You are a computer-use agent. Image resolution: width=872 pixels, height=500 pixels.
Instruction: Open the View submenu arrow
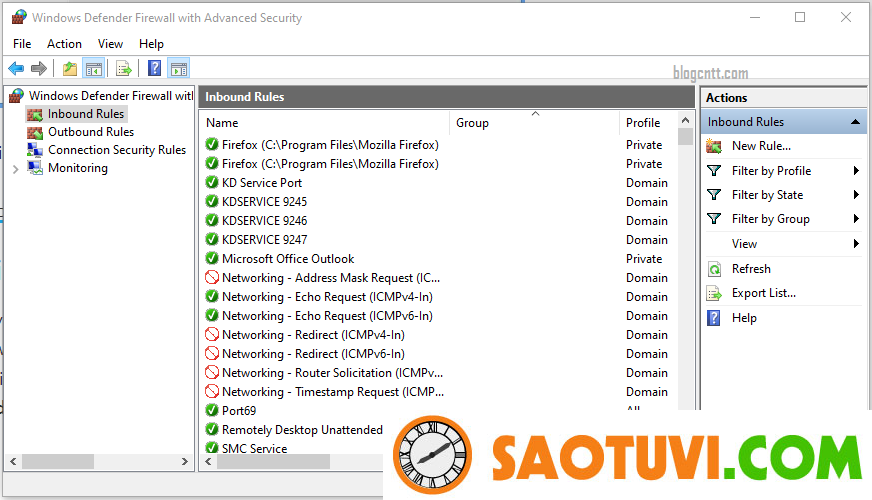856,244
